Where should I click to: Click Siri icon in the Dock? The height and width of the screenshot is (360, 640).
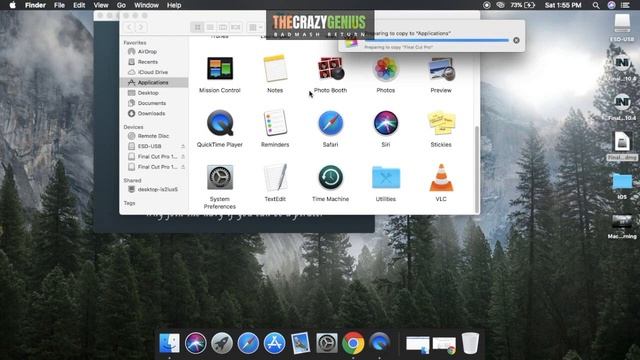coord(196,343)
